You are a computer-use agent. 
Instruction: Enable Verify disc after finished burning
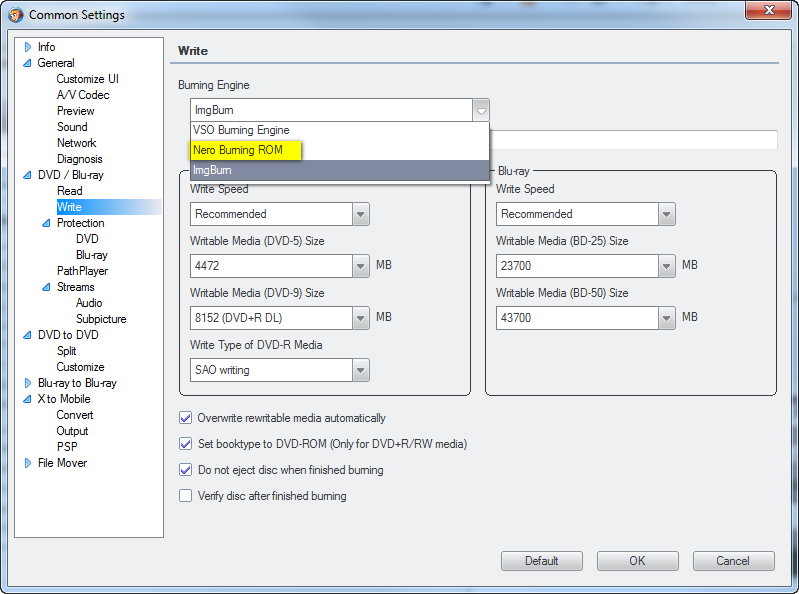click(x=185, y=496)
